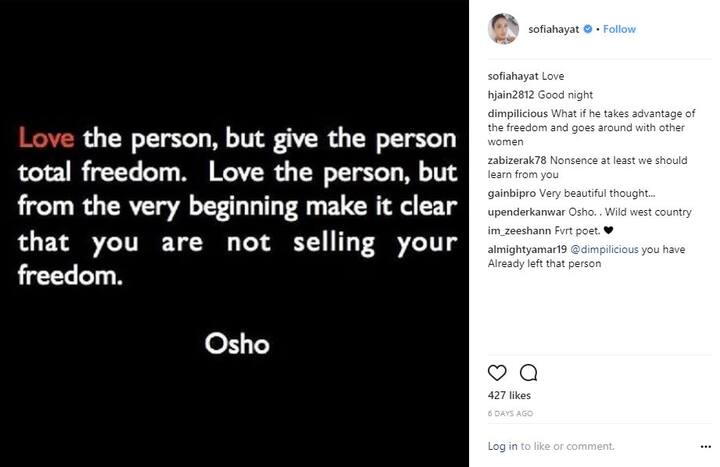Viewport: 720px width, 467px height.
Task: Open sofiahayat's profile picture
Action: [x=503, y=29]
